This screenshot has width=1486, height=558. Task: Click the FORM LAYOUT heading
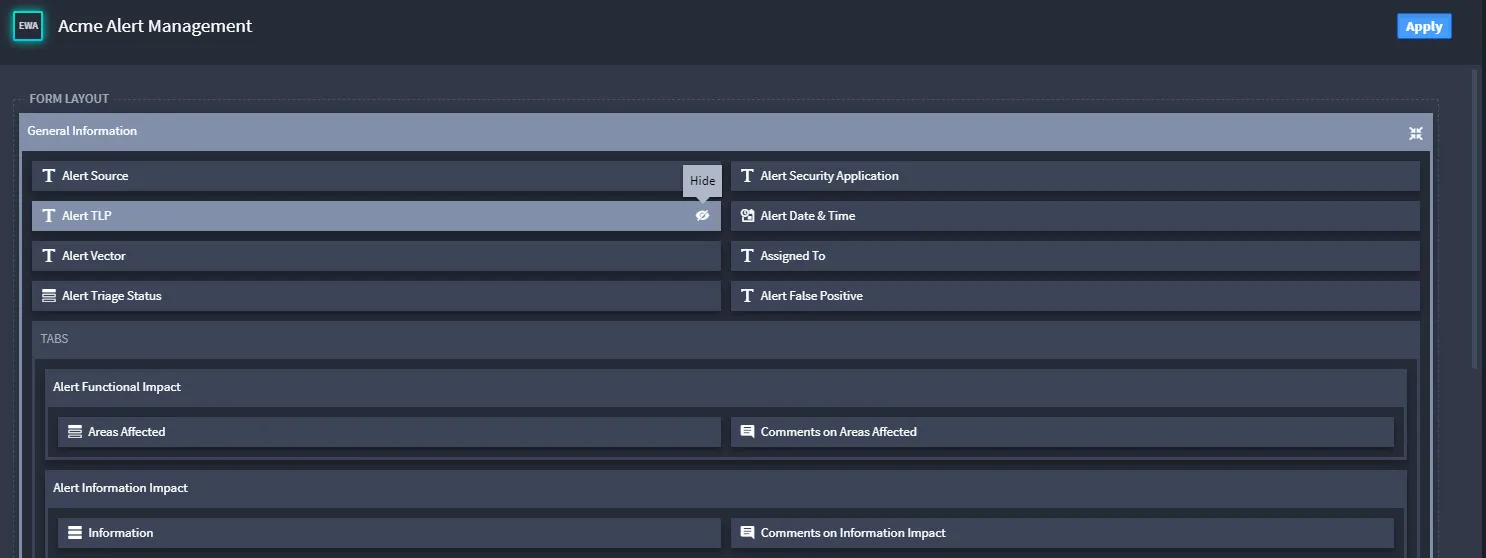point(69,99)
